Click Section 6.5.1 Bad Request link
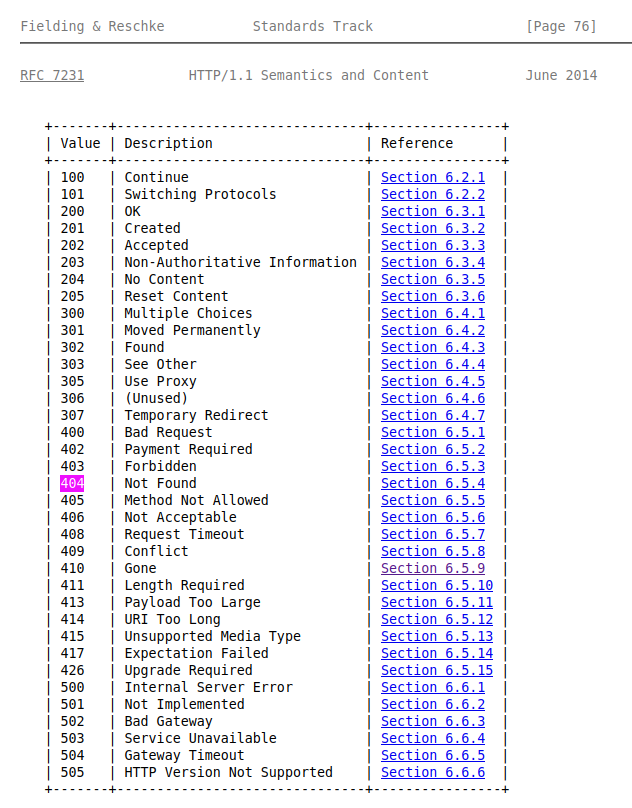Viewport: 632px width, 808px height. [433, 432]
